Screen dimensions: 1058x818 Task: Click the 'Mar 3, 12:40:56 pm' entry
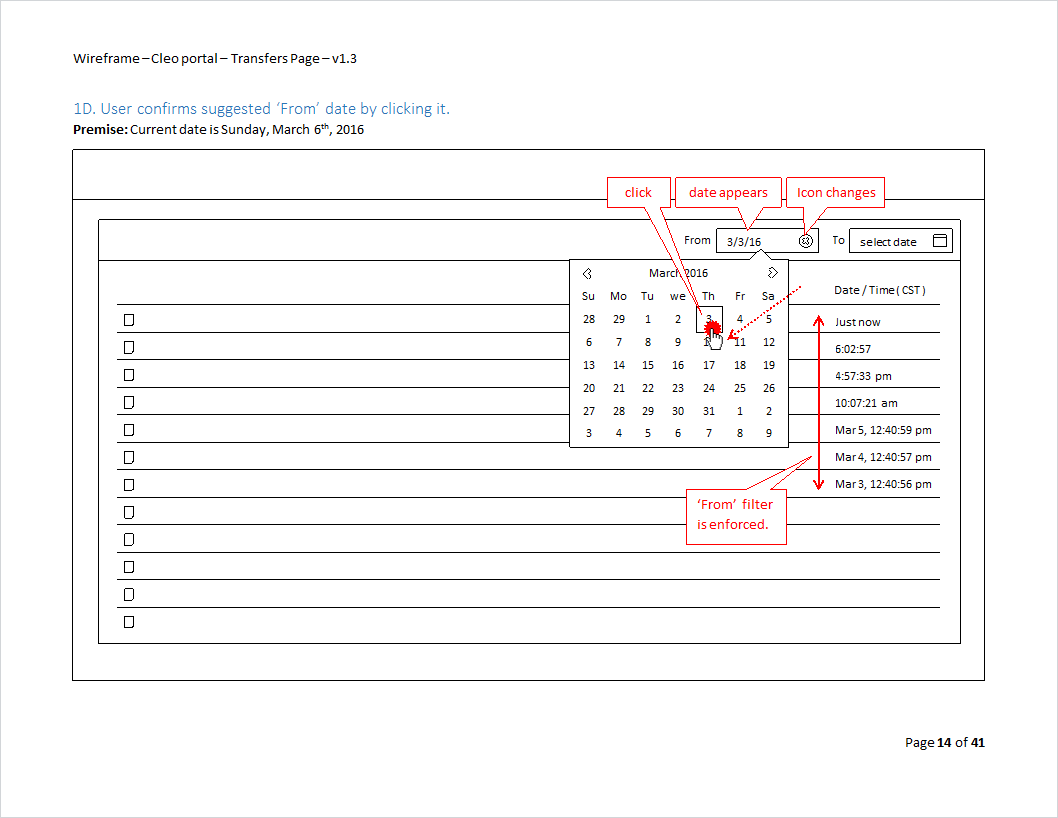click(x=883, y=484)
